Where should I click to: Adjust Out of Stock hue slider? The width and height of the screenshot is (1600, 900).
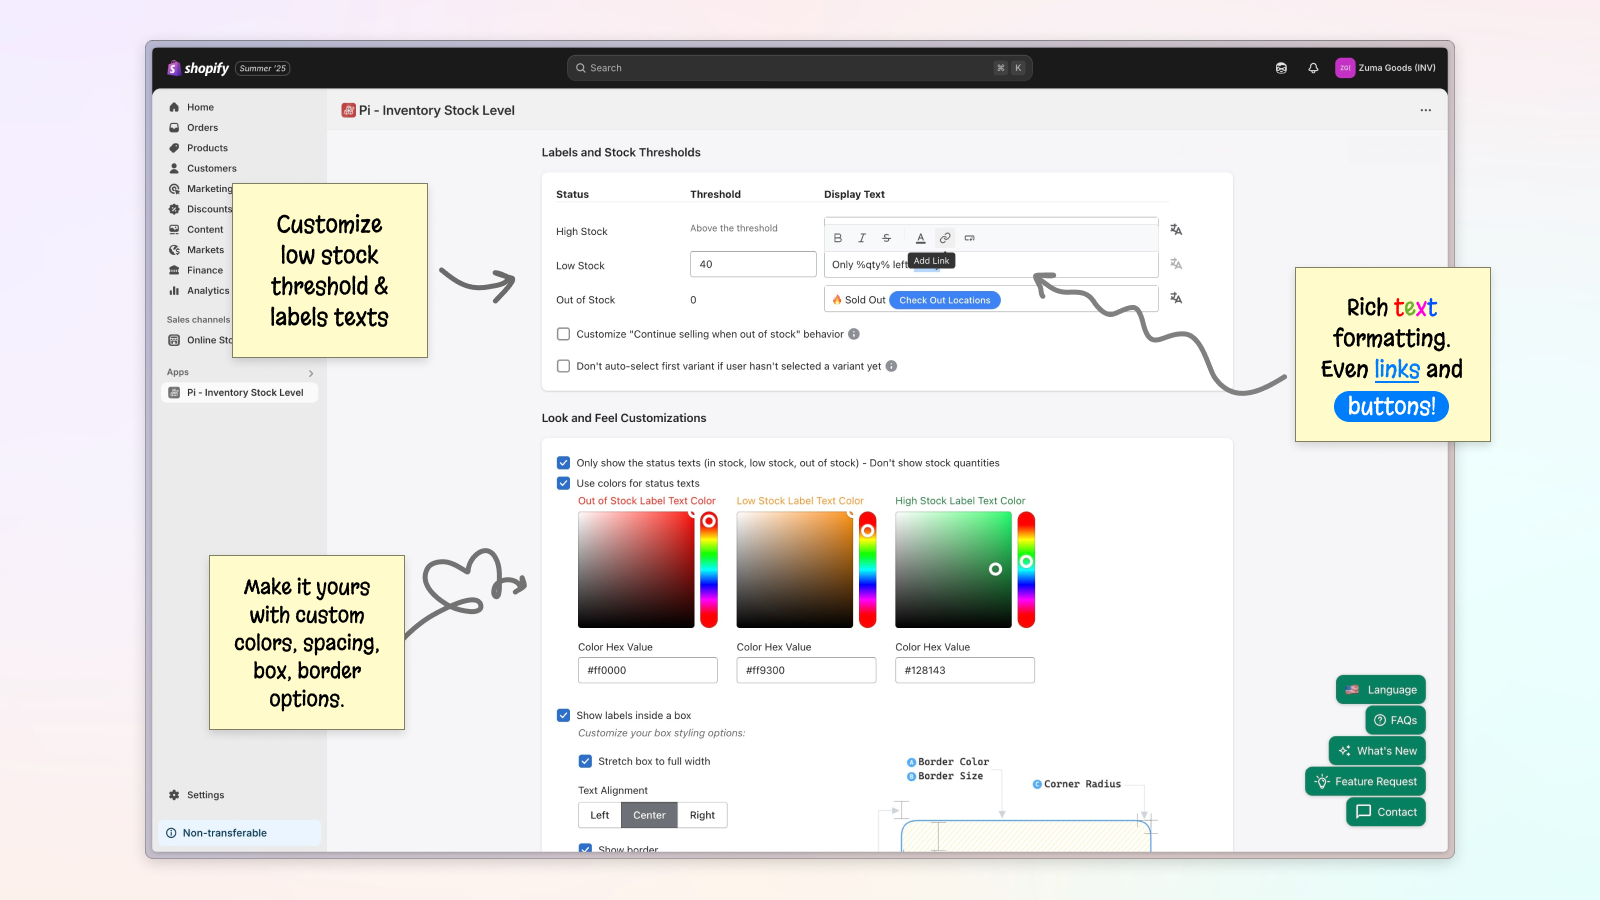click(709, 570)
